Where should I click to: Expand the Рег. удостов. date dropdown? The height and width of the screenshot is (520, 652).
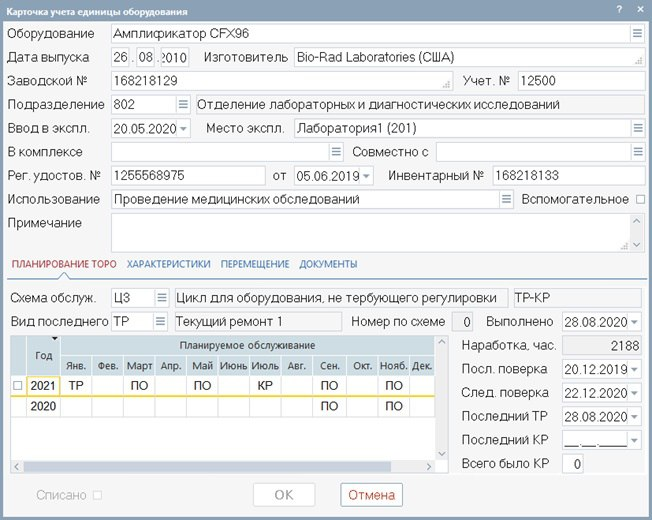(x=366, y=176)
